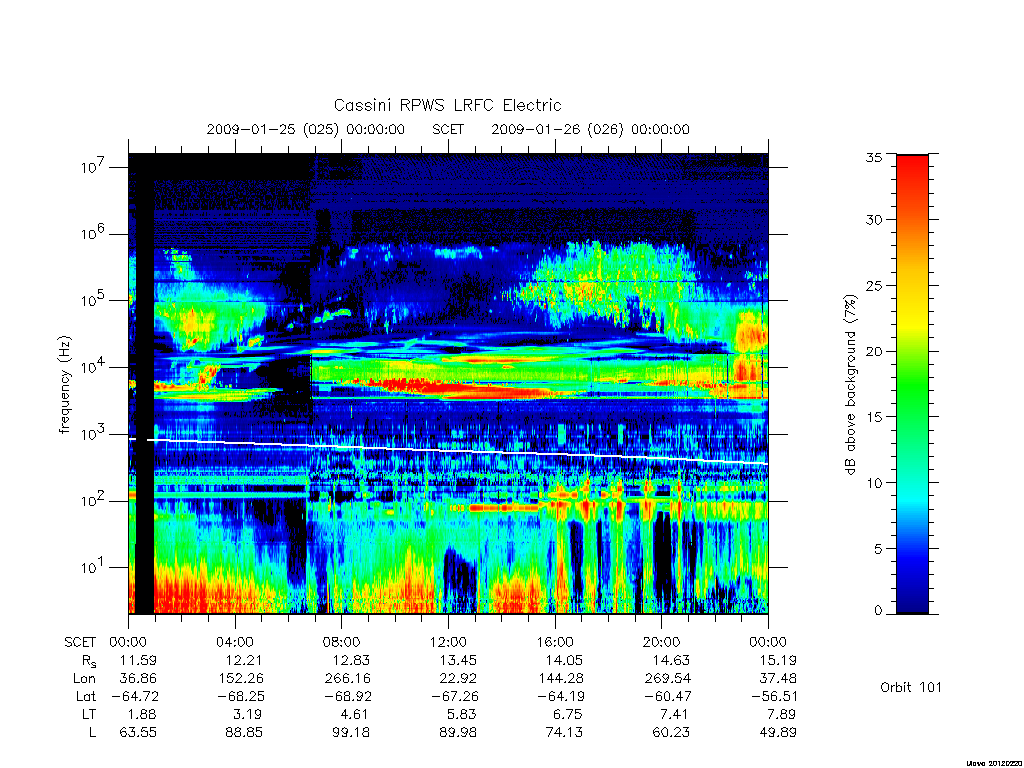Viewport: 1024px width, 768px height.
Task: Click the color scale label '20'
Action: [x=874, y=351]
